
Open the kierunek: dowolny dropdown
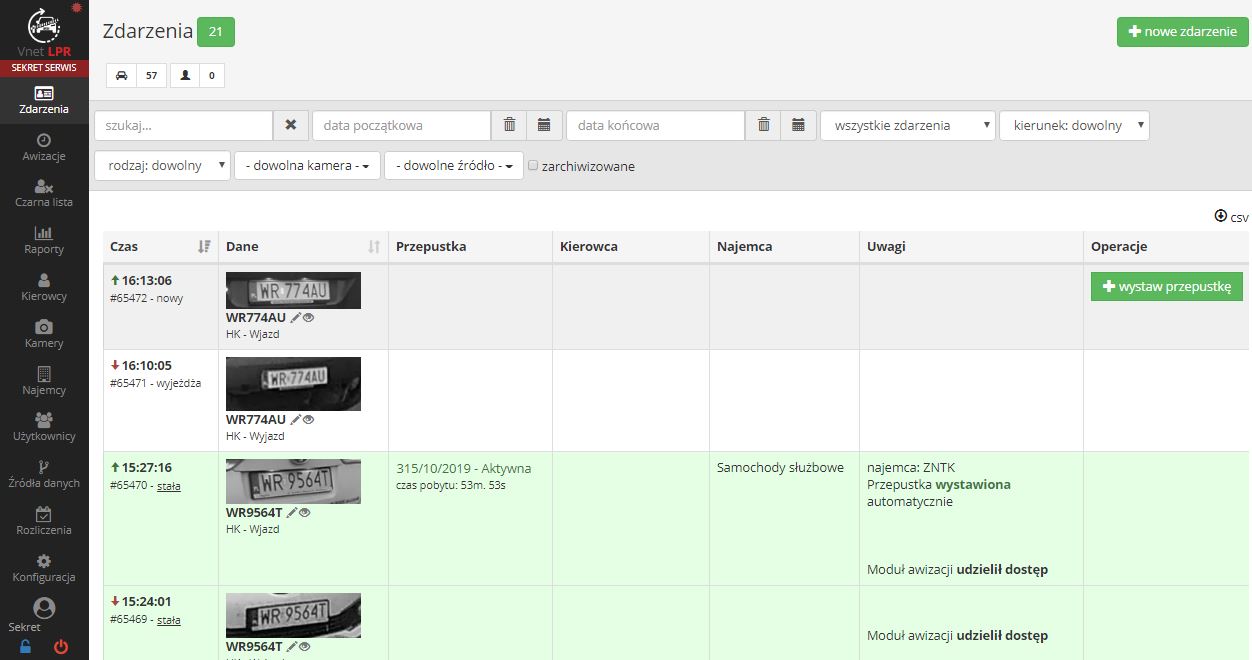(1074, 125)
